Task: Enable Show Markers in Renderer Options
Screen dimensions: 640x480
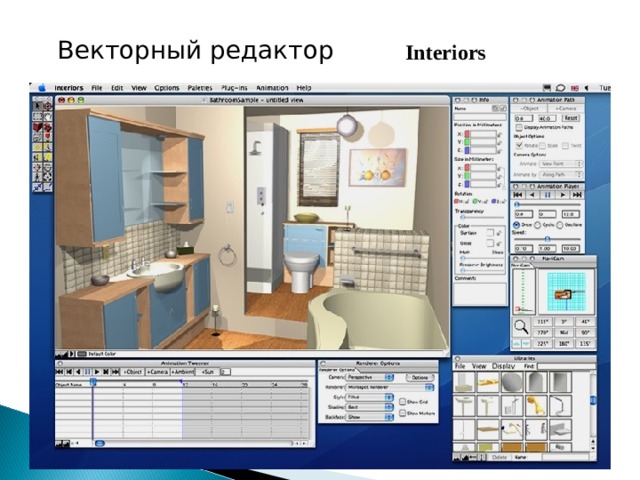Action: (x=402, y=413)
